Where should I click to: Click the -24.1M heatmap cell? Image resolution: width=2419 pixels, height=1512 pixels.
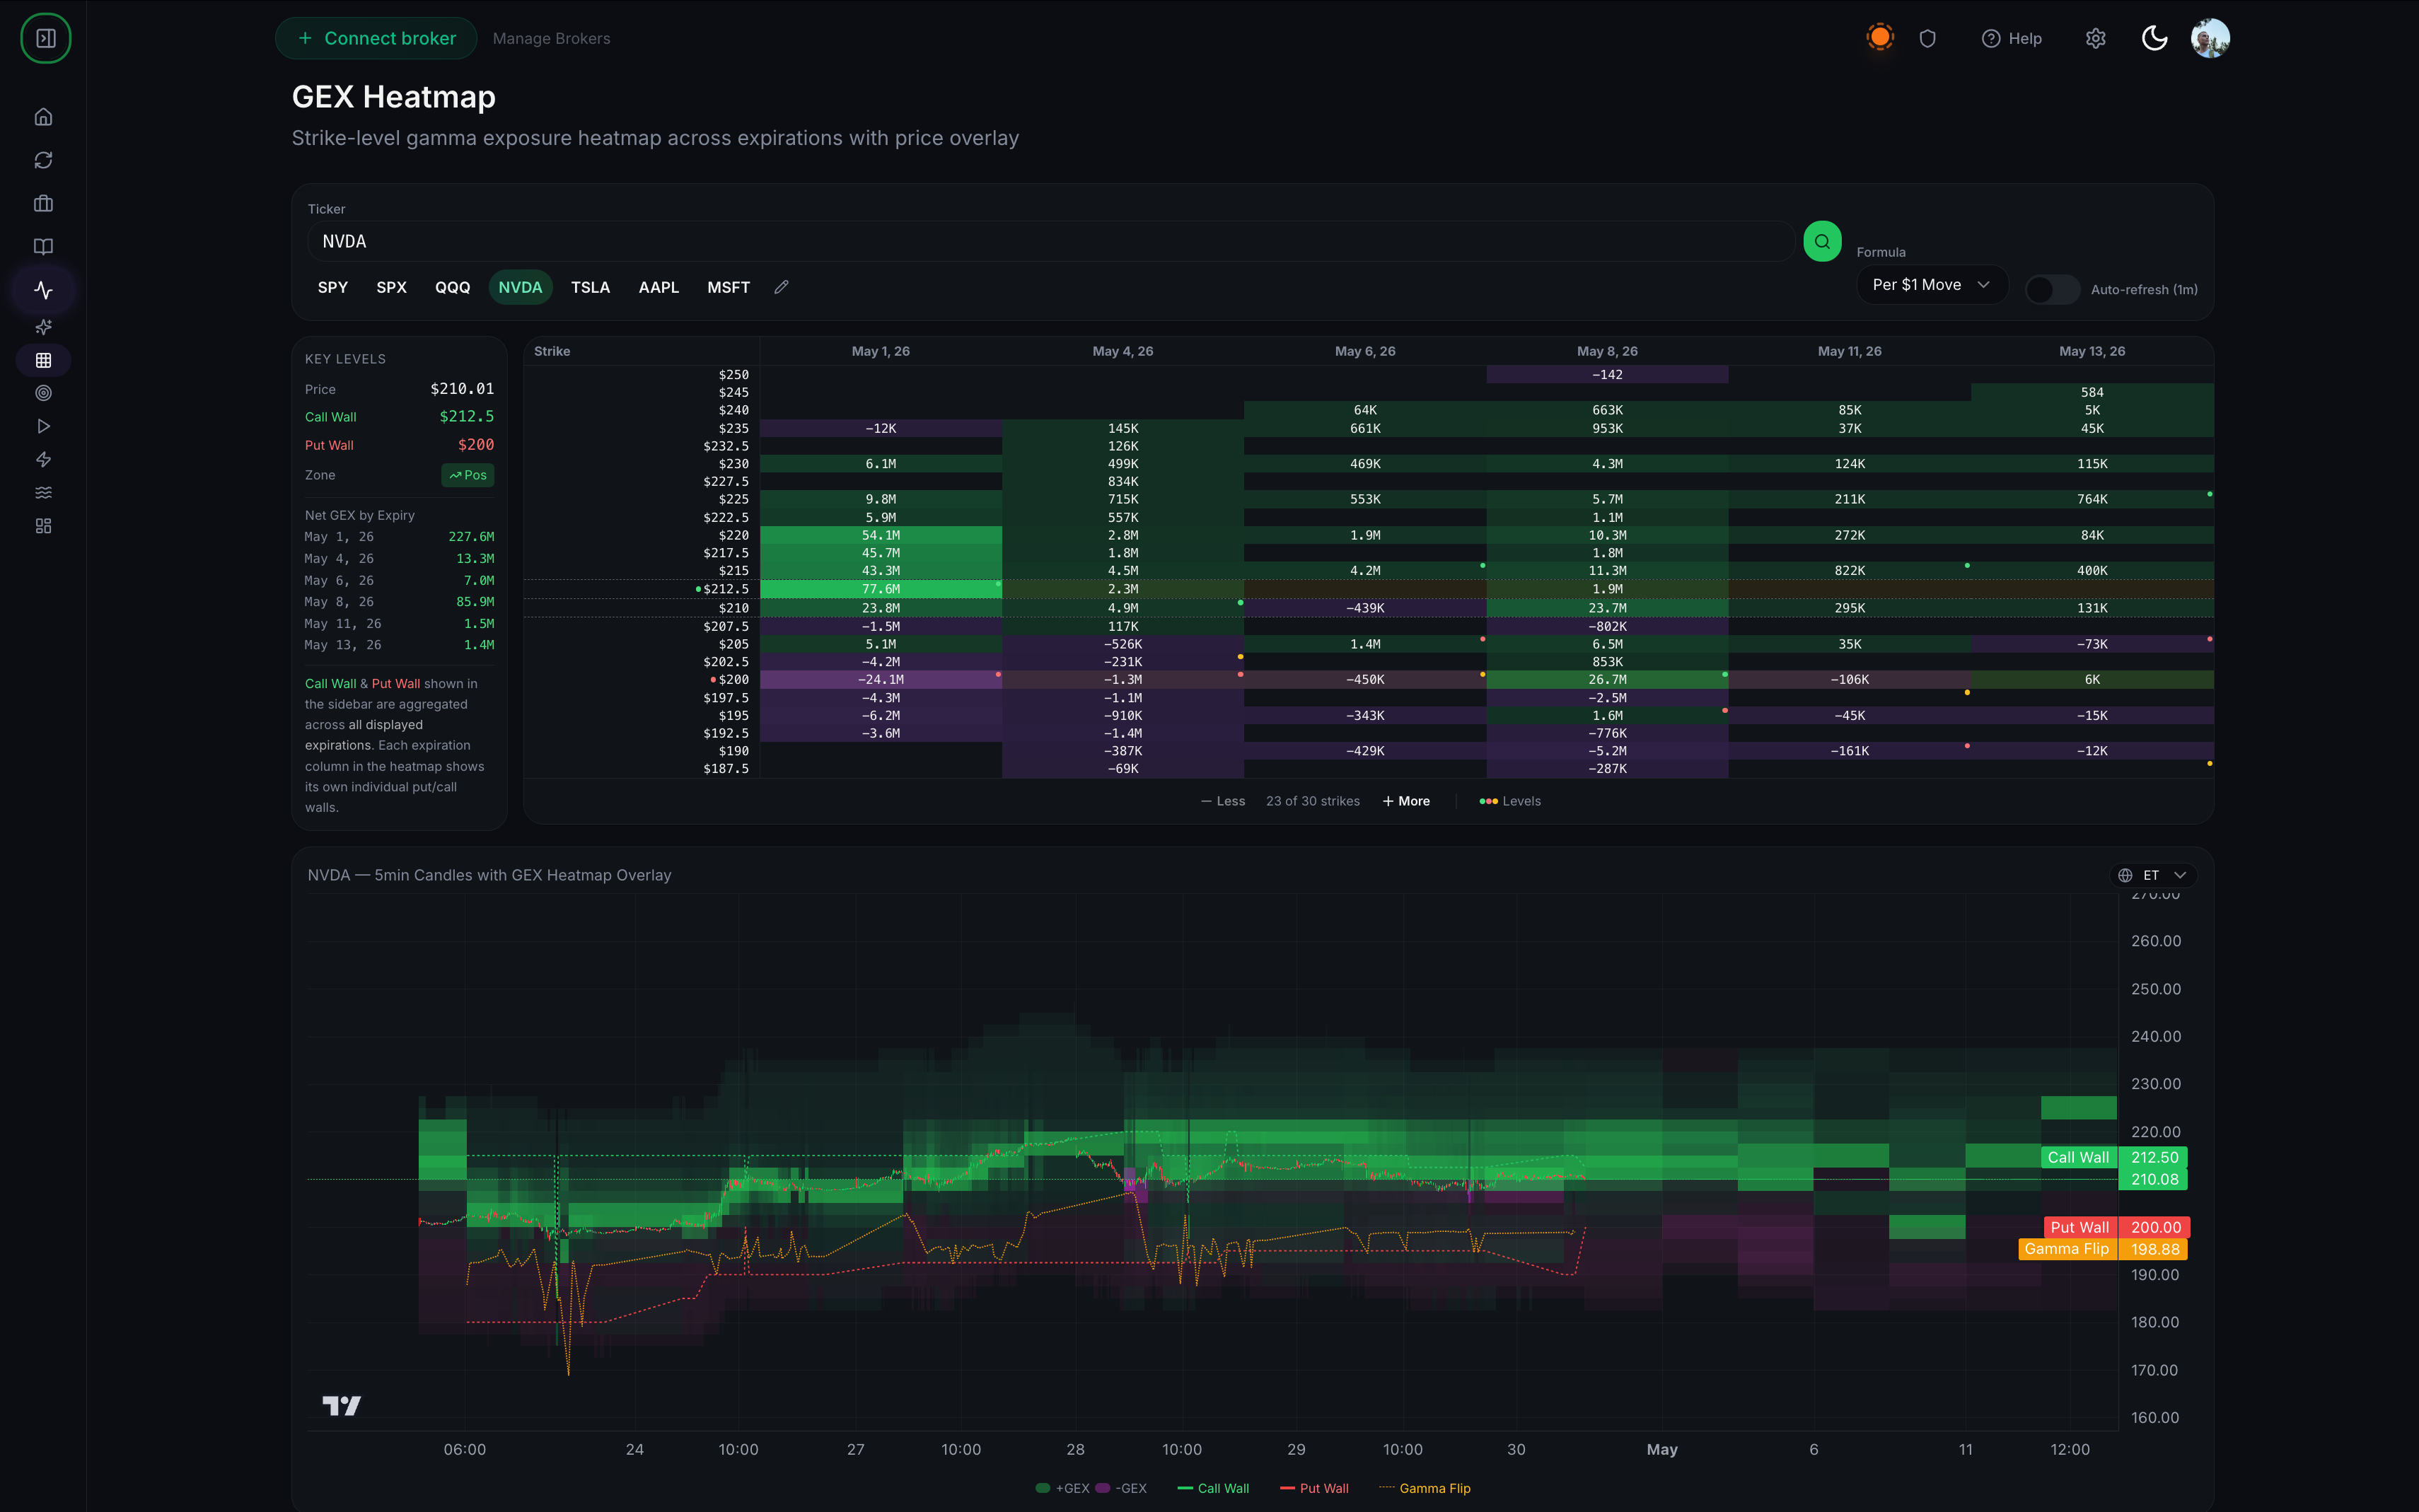pos(881,679)
